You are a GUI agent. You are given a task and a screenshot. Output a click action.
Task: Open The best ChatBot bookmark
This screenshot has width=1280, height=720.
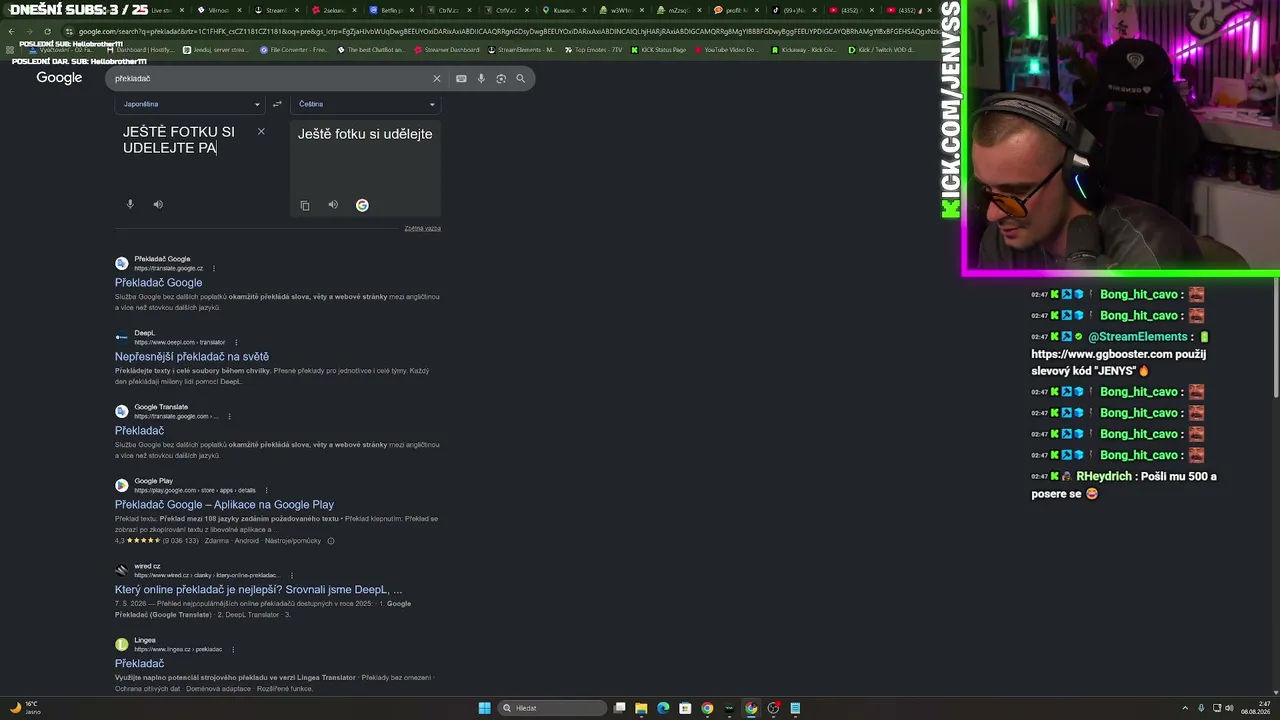tap(371, 49)
